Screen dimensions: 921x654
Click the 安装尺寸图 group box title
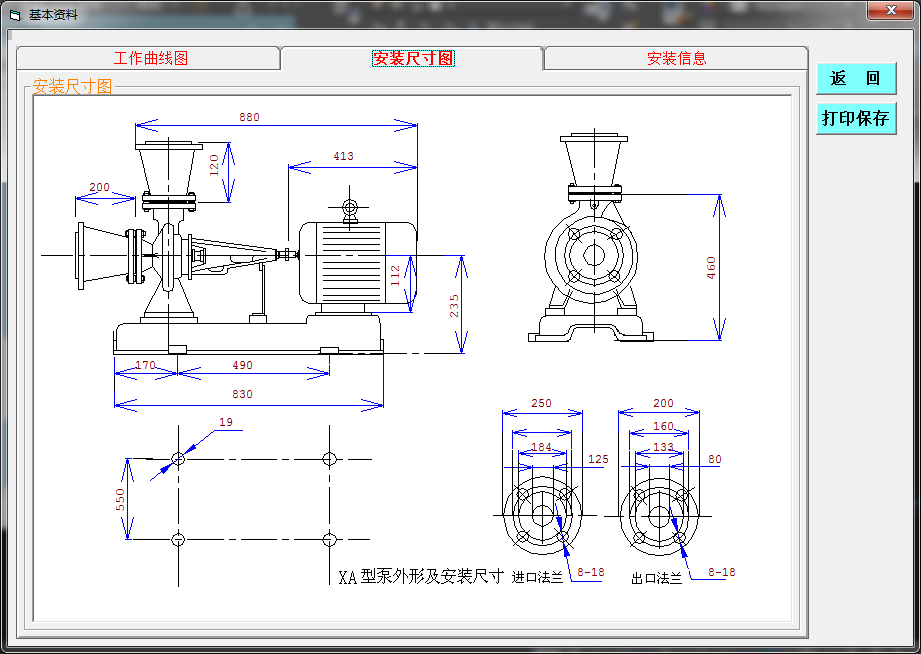point(72,86)
